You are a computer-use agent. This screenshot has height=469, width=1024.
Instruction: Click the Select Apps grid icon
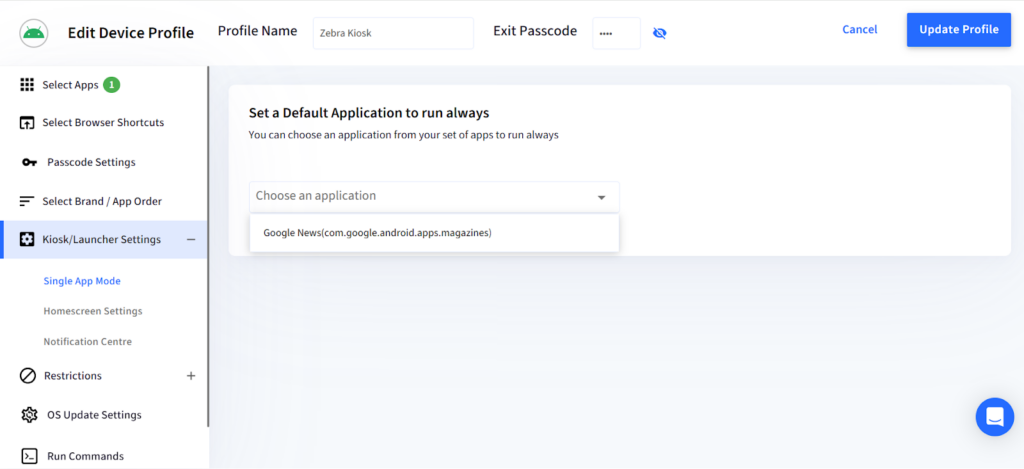point(28,85)
